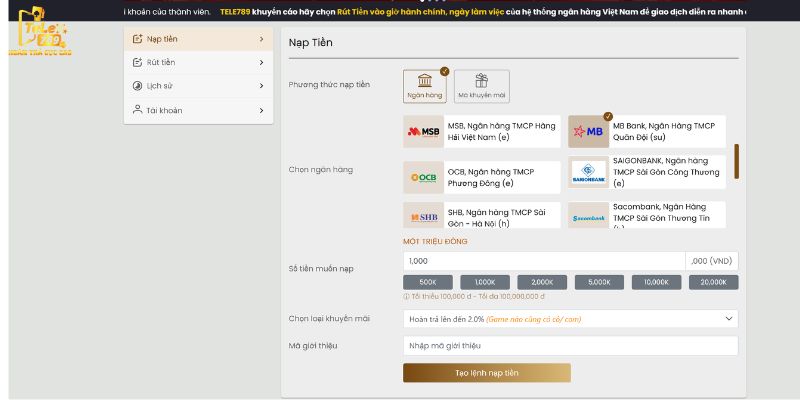Expand the Tài khoản menu chevron
Screen dimensions: 800x400
pos(261,110)
